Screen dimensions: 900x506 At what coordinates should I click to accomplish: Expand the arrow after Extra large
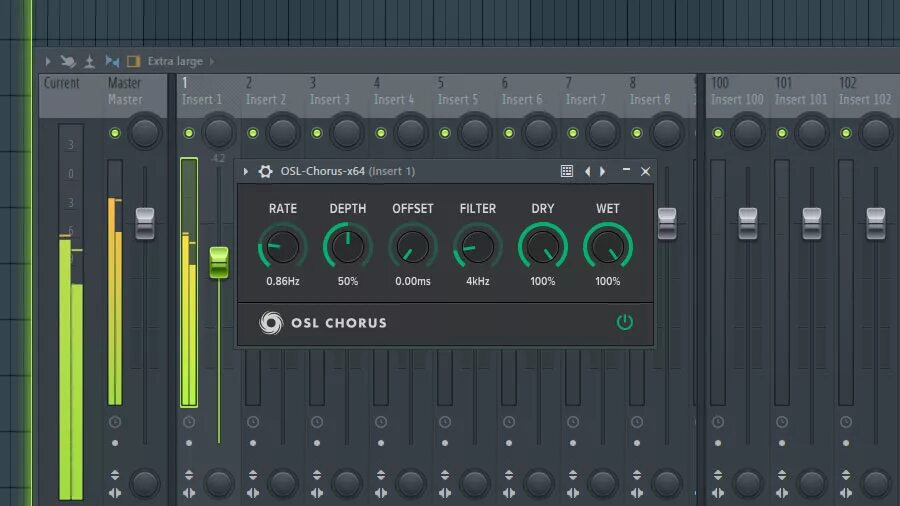point(212,61)
